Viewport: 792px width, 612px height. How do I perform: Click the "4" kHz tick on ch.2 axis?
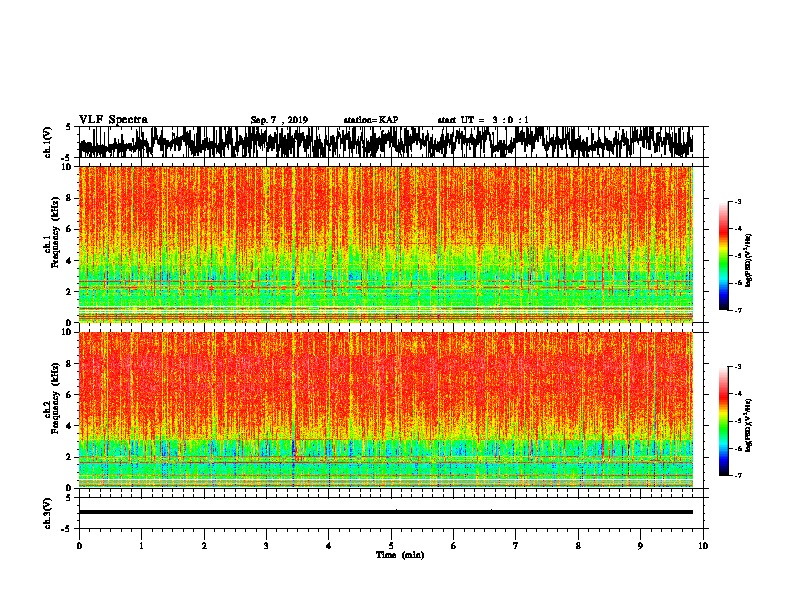pyautogui.click(x=70, y=426)
